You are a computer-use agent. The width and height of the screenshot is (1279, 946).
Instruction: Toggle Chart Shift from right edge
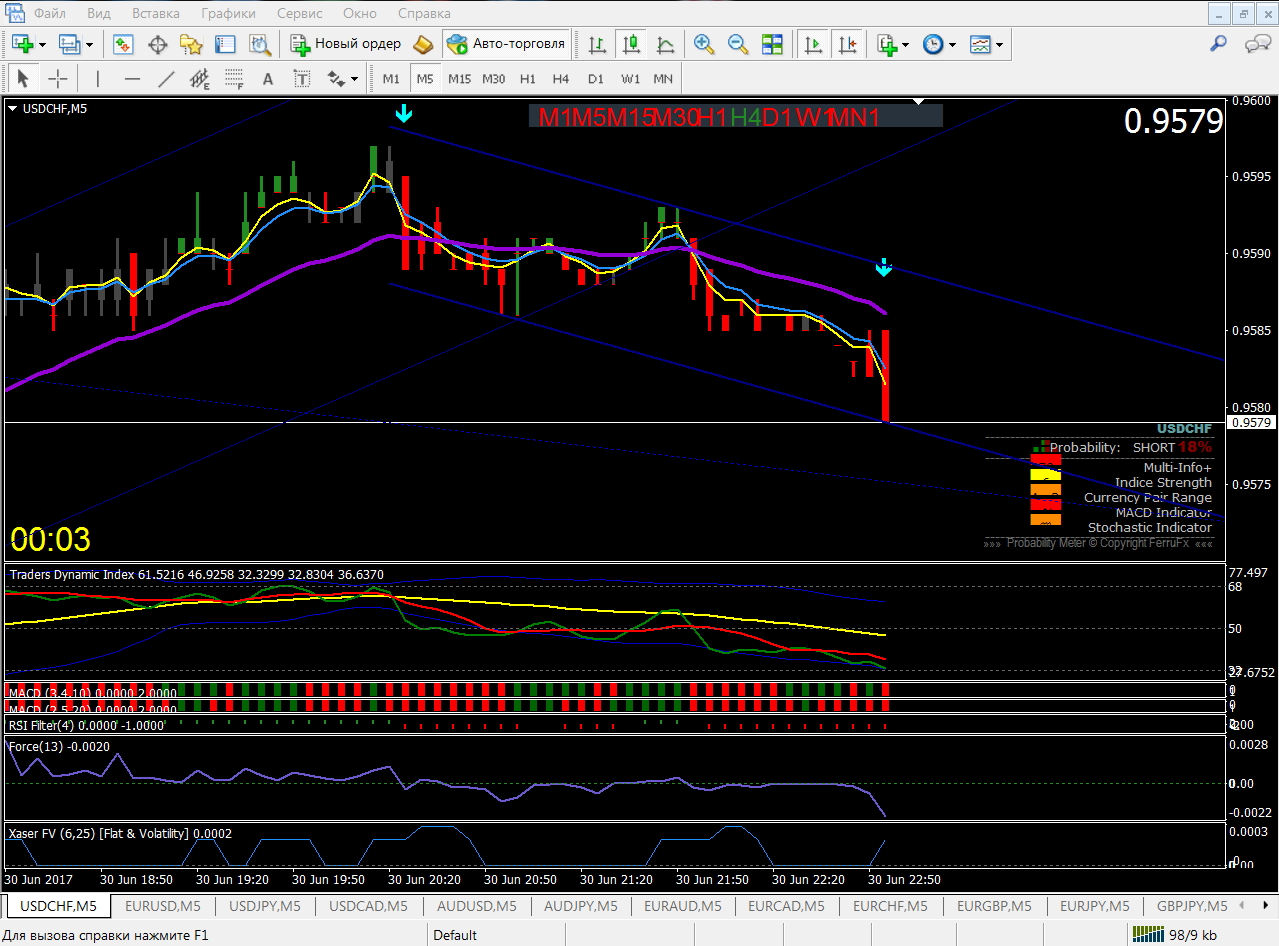coord(848,44)
